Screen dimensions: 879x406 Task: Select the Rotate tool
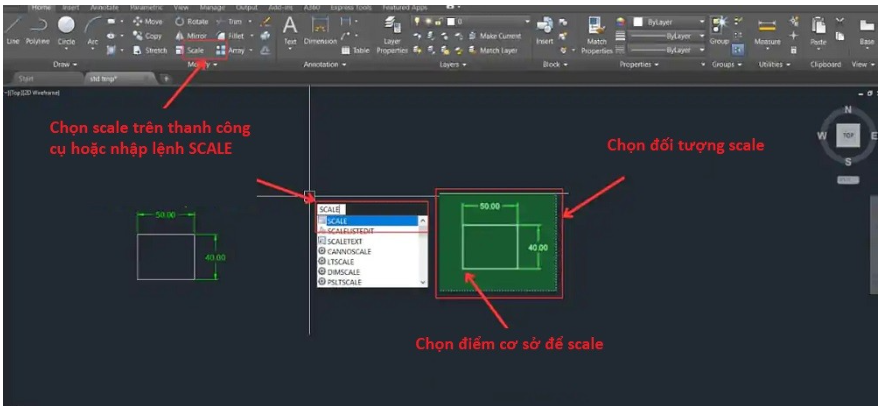tap(190, 21)
